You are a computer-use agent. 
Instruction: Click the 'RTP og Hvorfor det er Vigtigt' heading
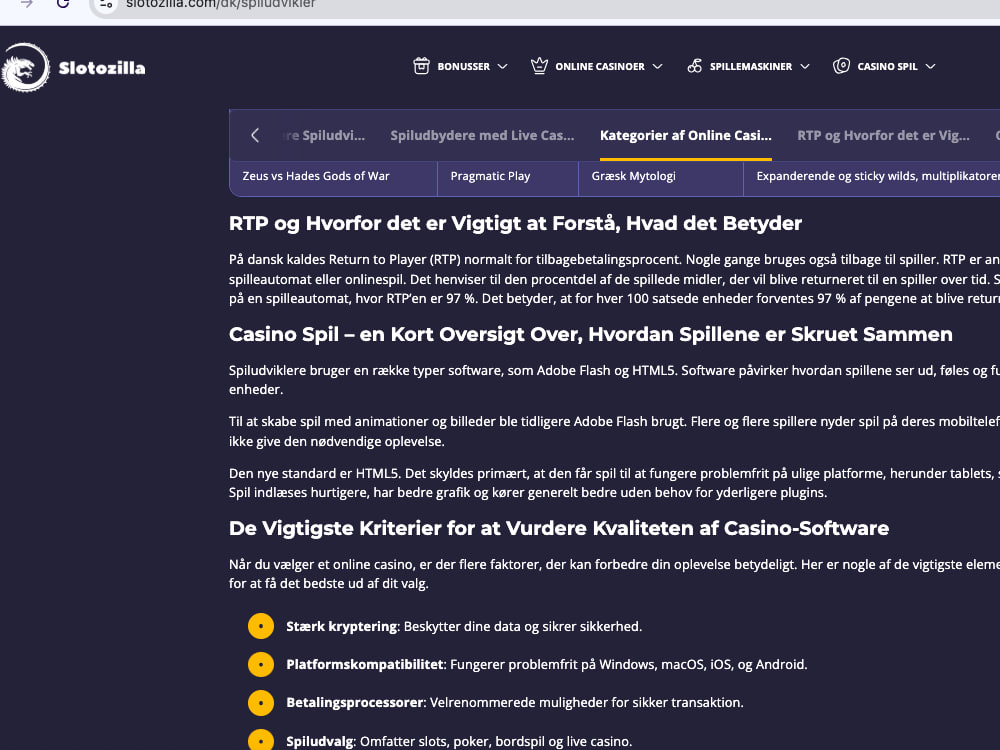(515, 223)
